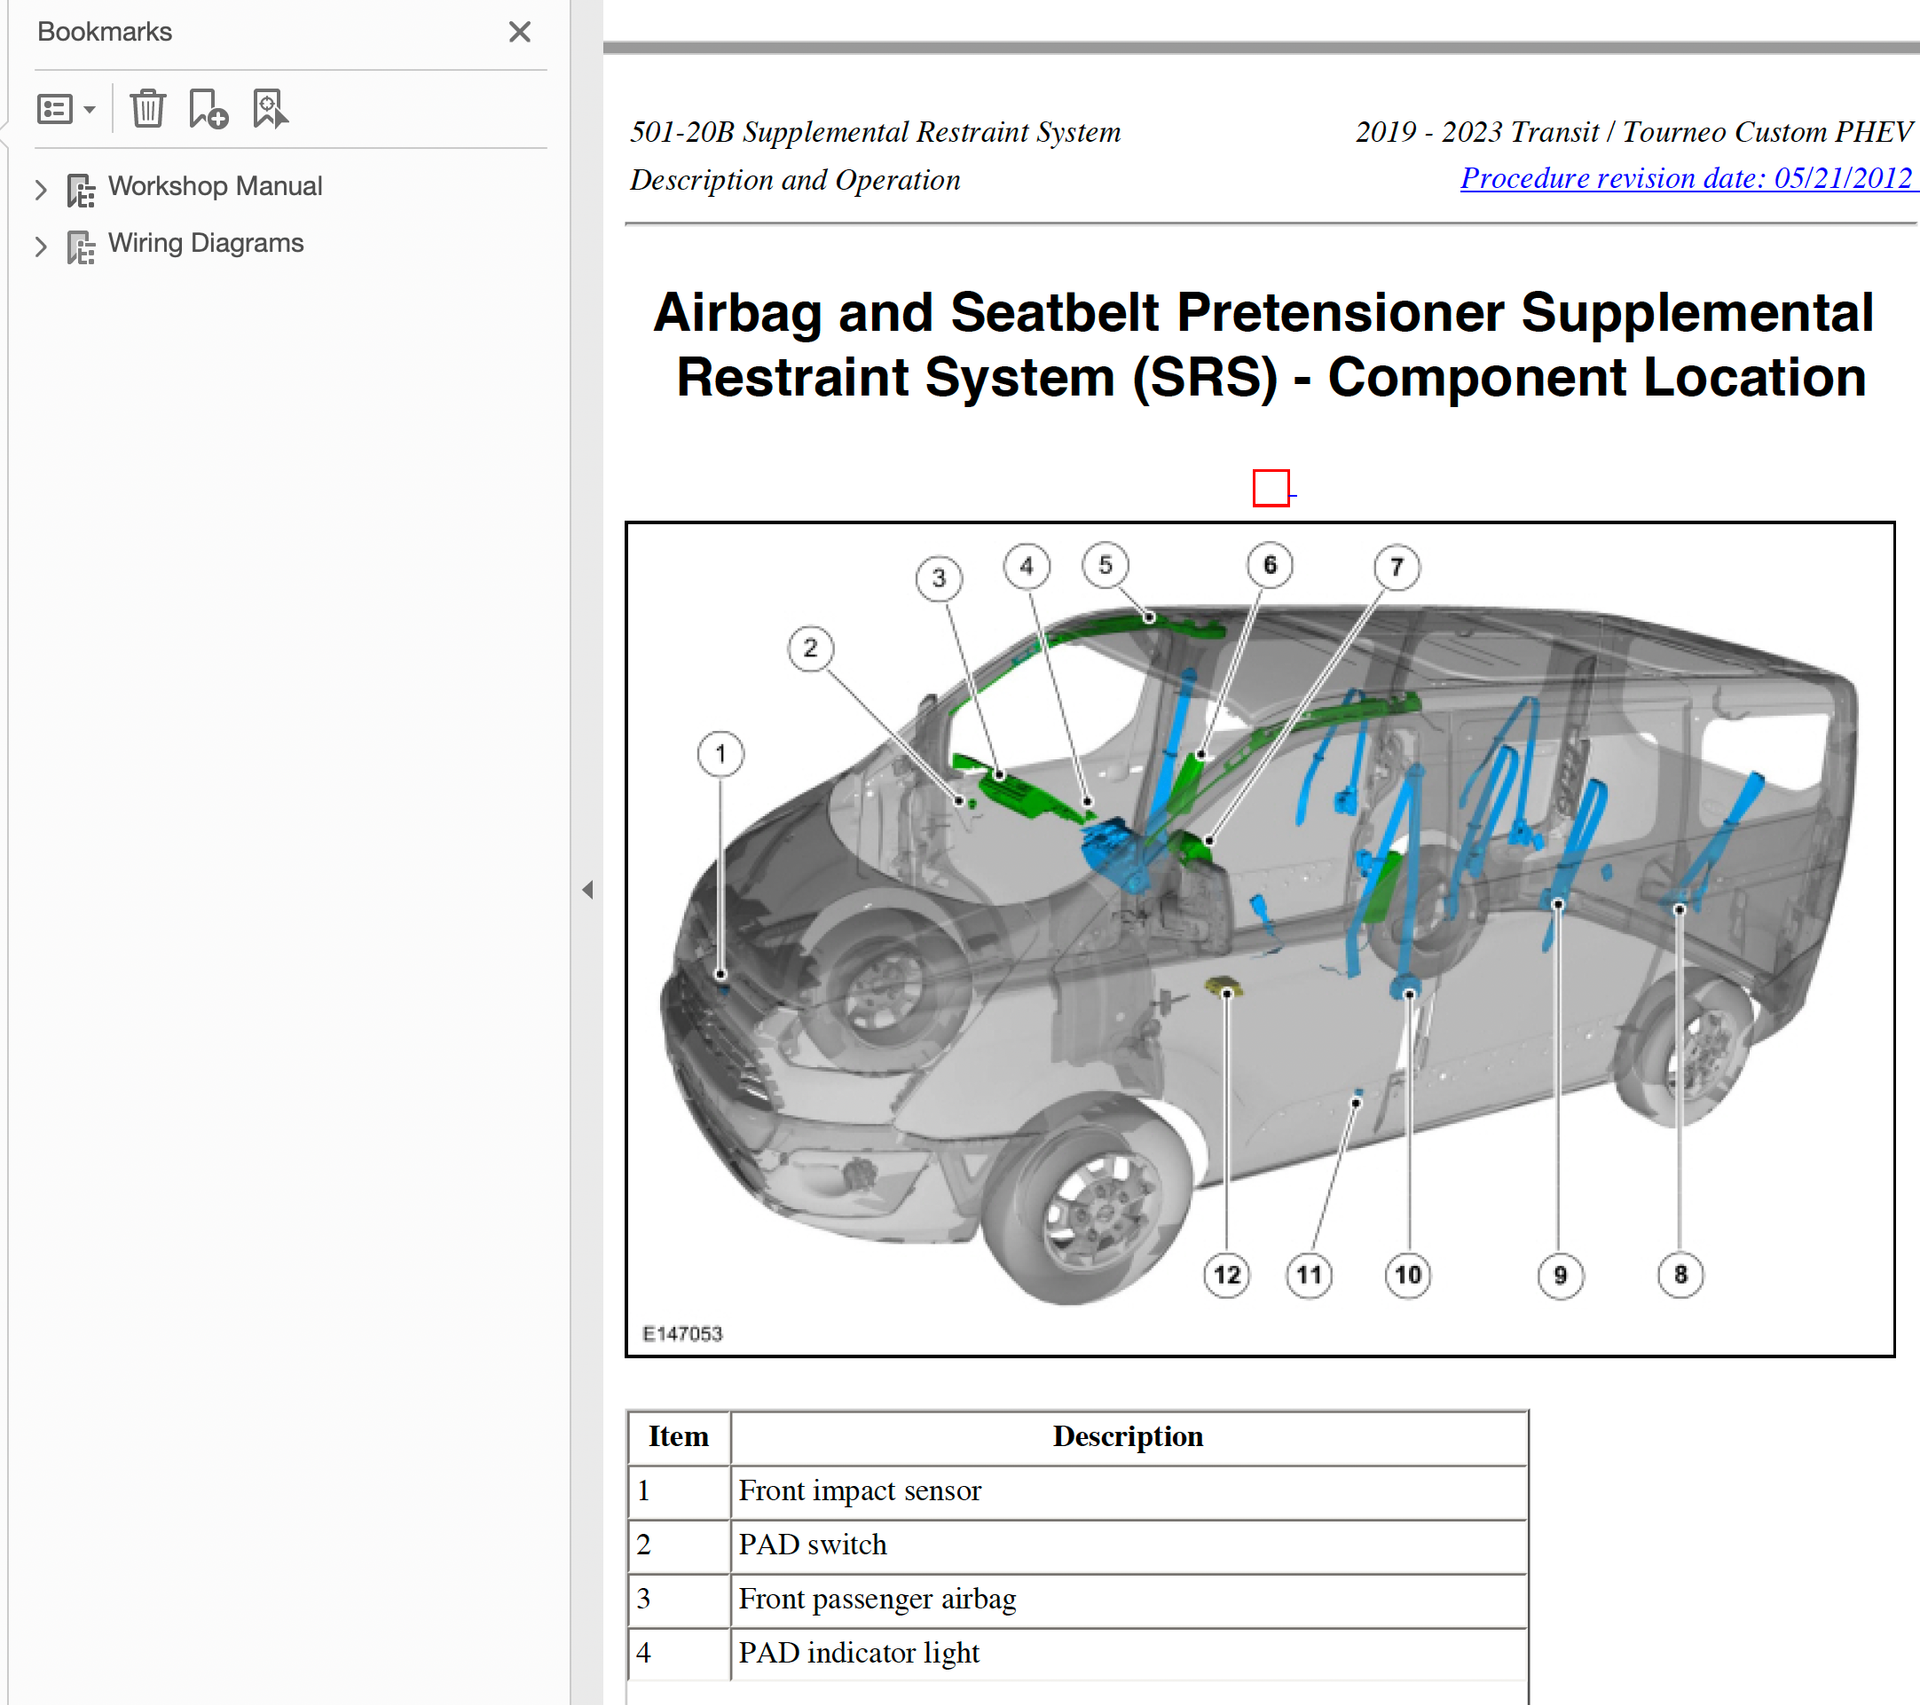Image resolution: width=1920 pixels, height=1705 pixels.
Task: Click callout number 8 in diagram
Action: point(1680,1274)
